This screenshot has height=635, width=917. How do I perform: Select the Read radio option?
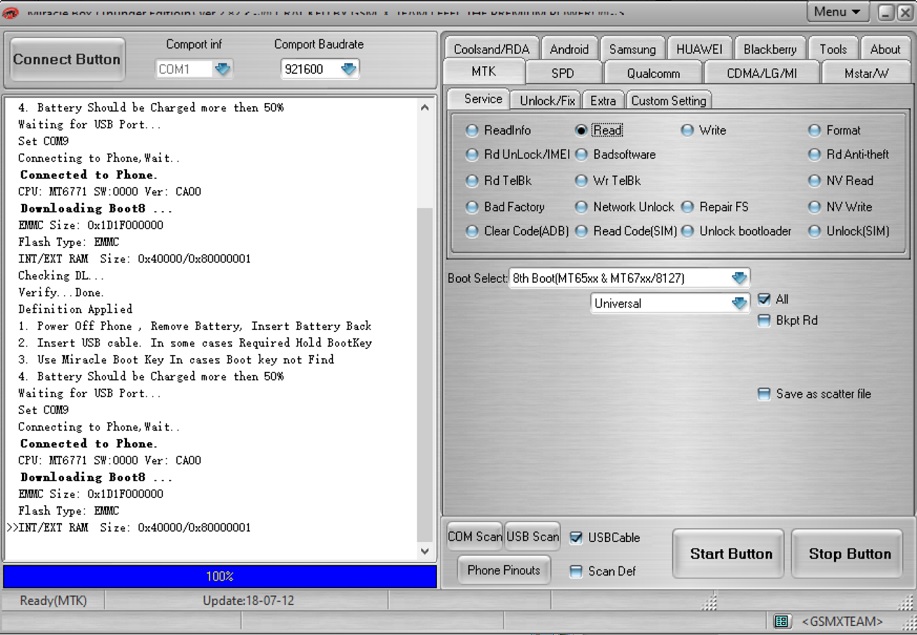(x=599, y=130)
